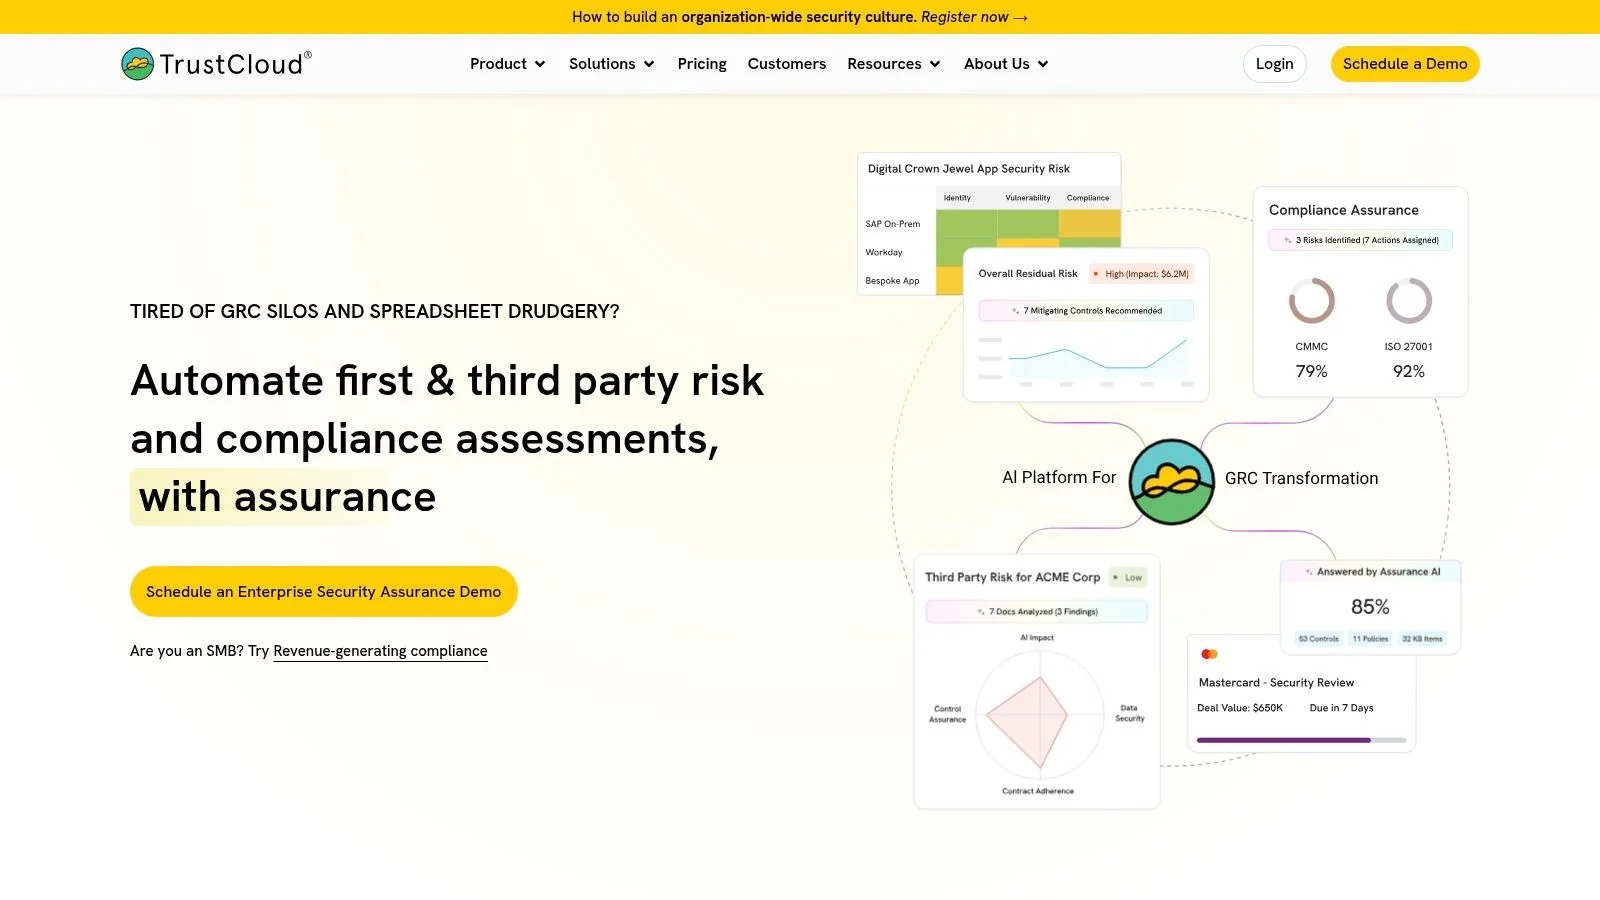The image size is (1600, 900).
Task: Click the TrustCloud cloud logo icon
Action: pos(136,63)
